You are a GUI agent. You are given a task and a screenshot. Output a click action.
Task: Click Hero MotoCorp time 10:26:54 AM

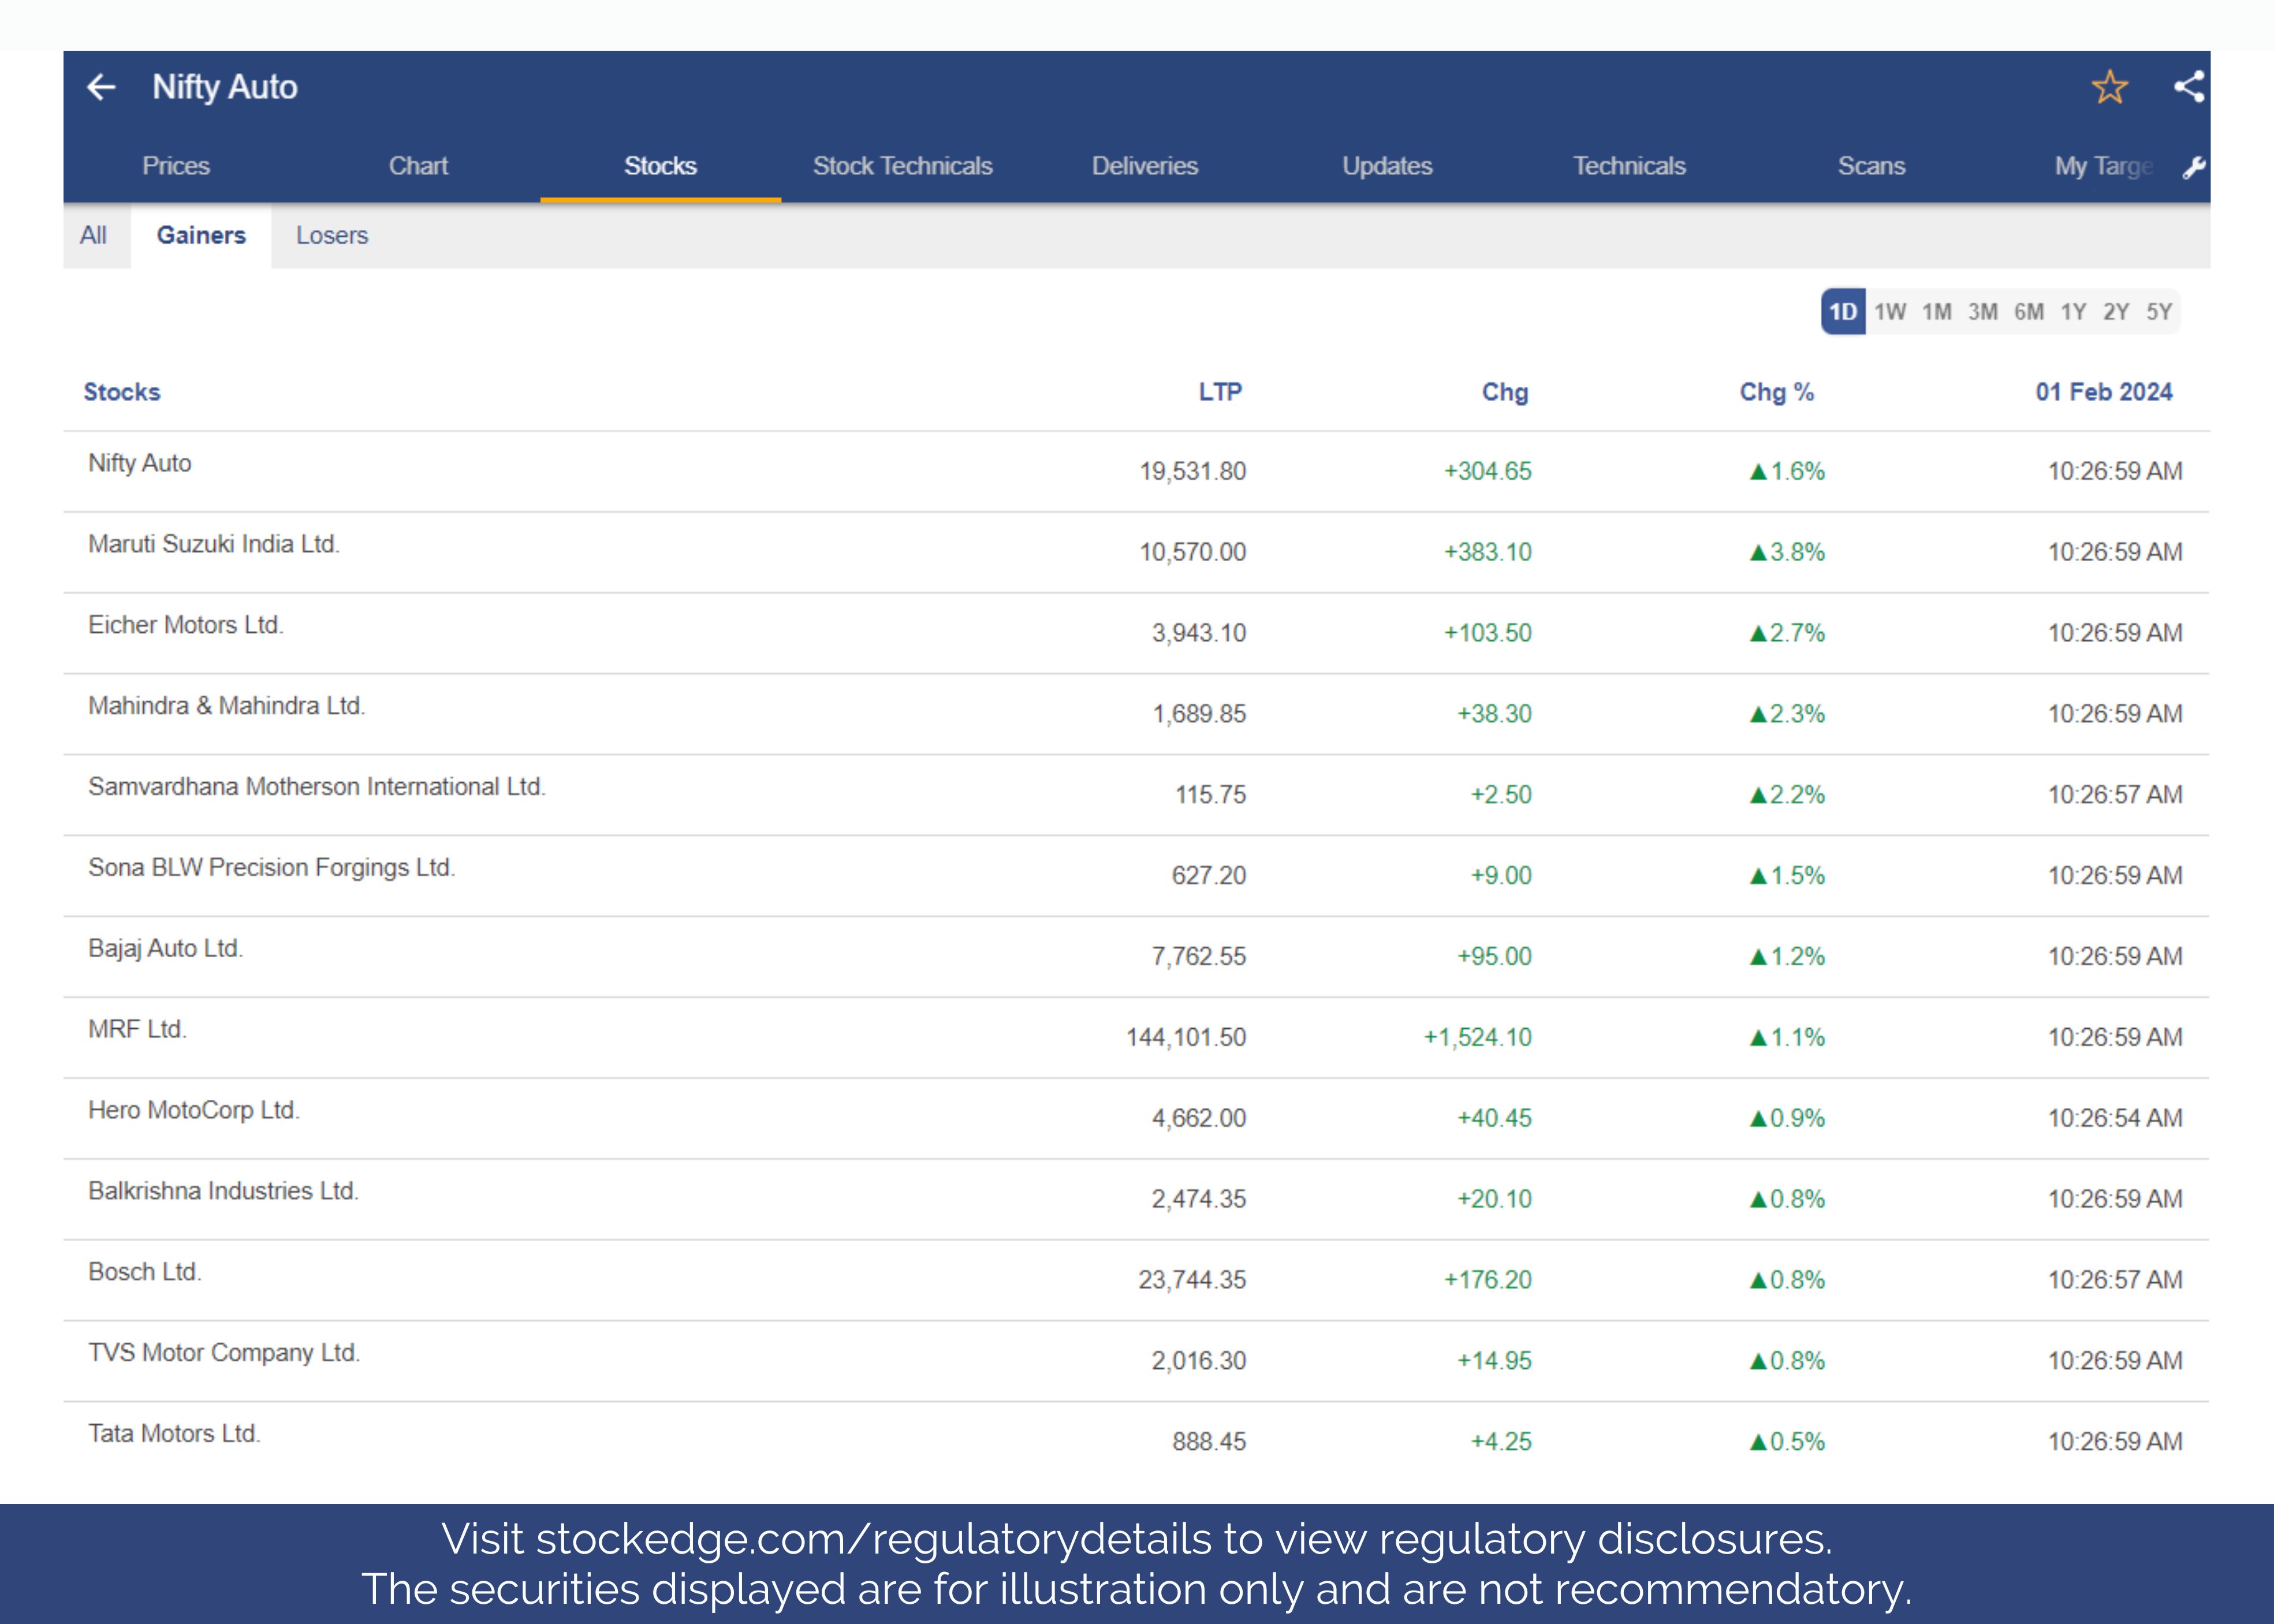[2115, 1119]
